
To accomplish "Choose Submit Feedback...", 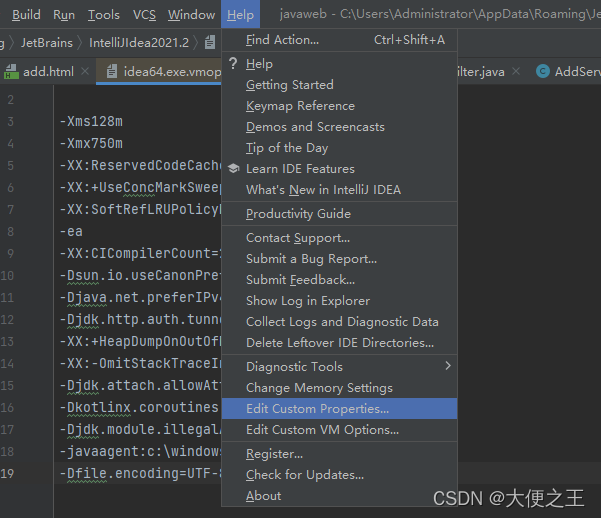I will click(x=340, y=280).
